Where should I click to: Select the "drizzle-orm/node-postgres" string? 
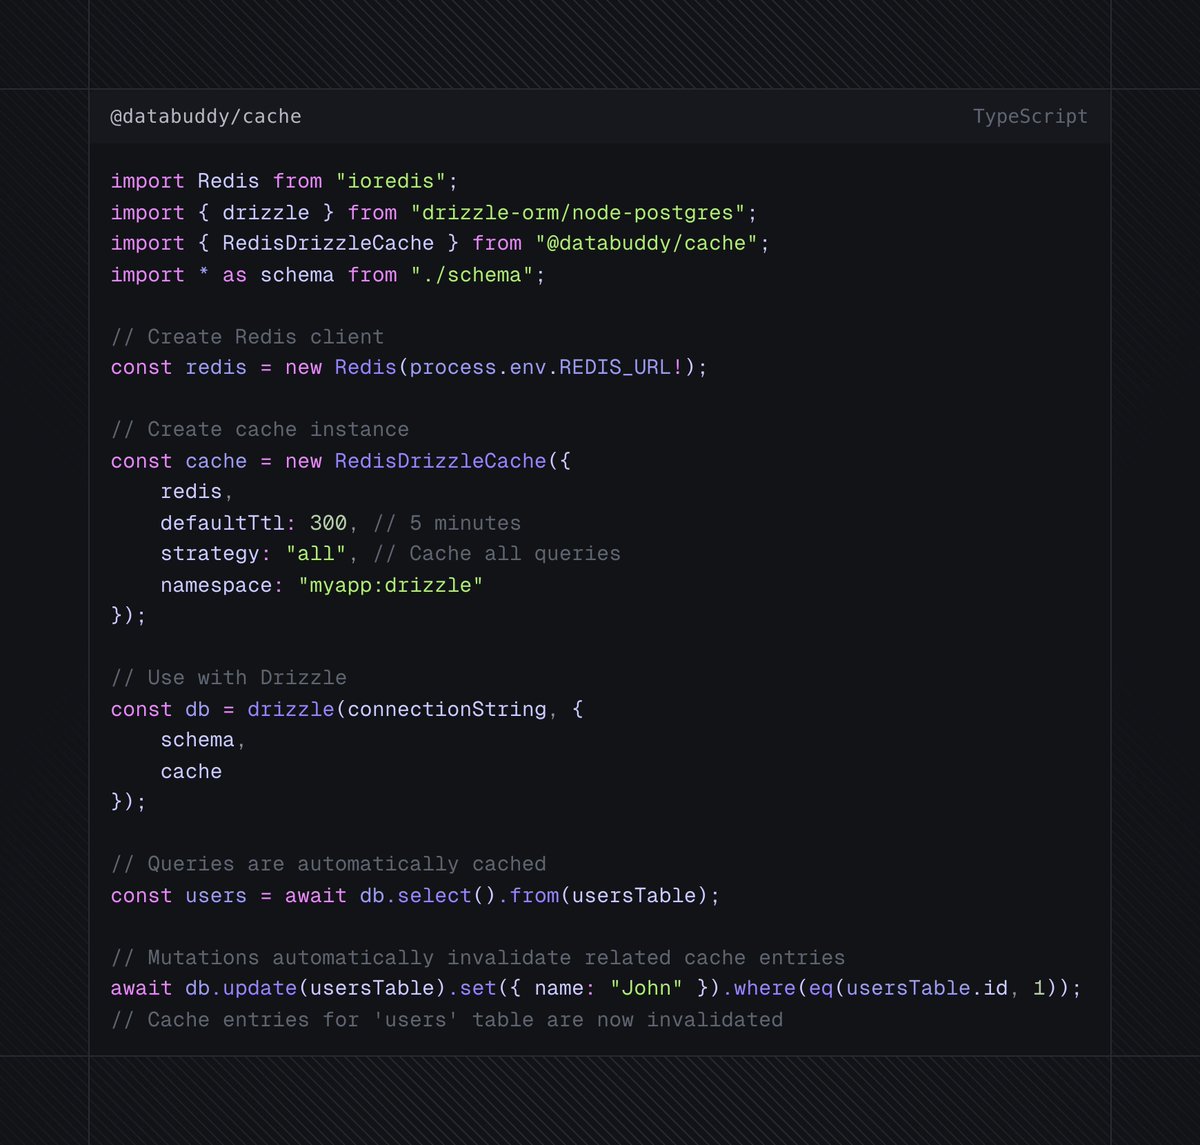point(578,213)
